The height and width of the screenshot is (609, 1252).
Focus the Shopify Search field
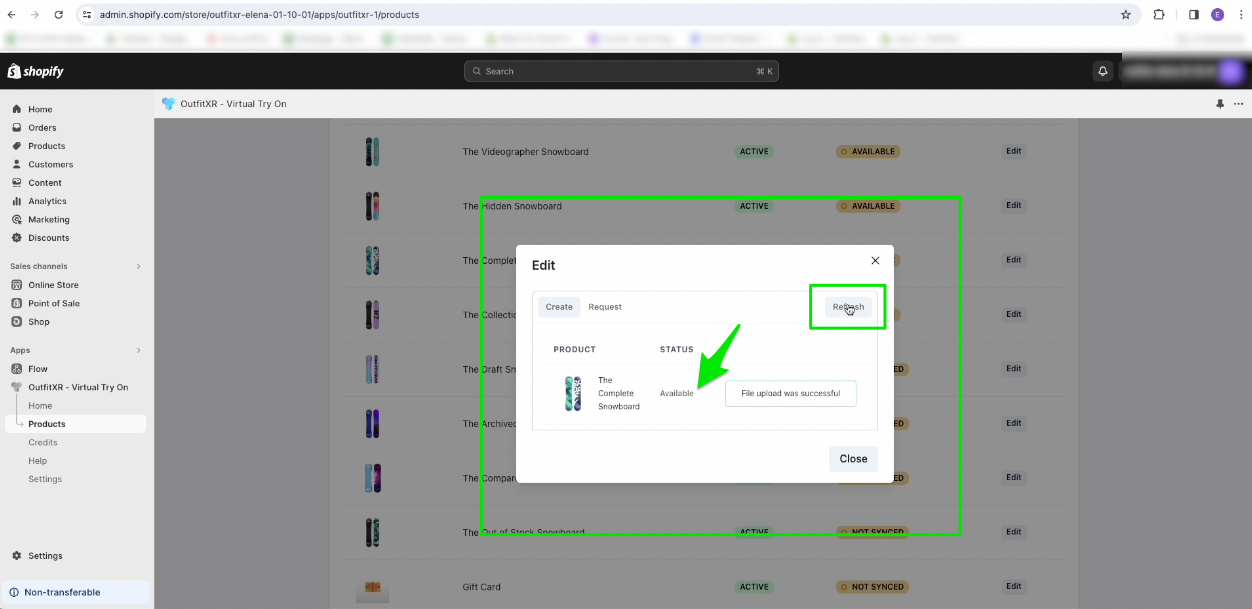point(621,71)
